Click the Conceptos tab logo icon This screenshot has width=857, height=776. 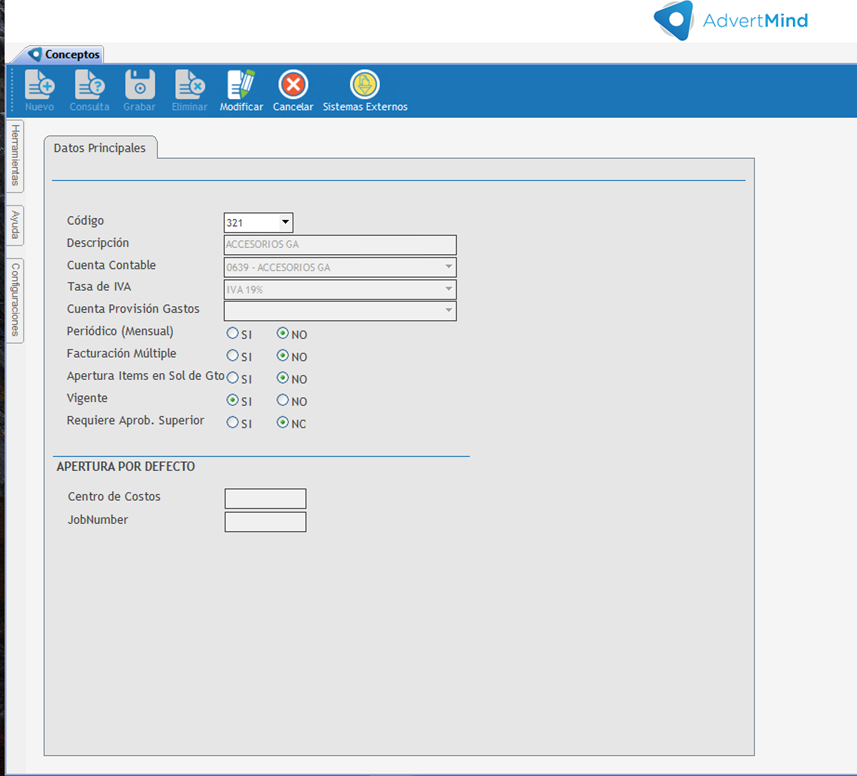click(x=36, y=54)
